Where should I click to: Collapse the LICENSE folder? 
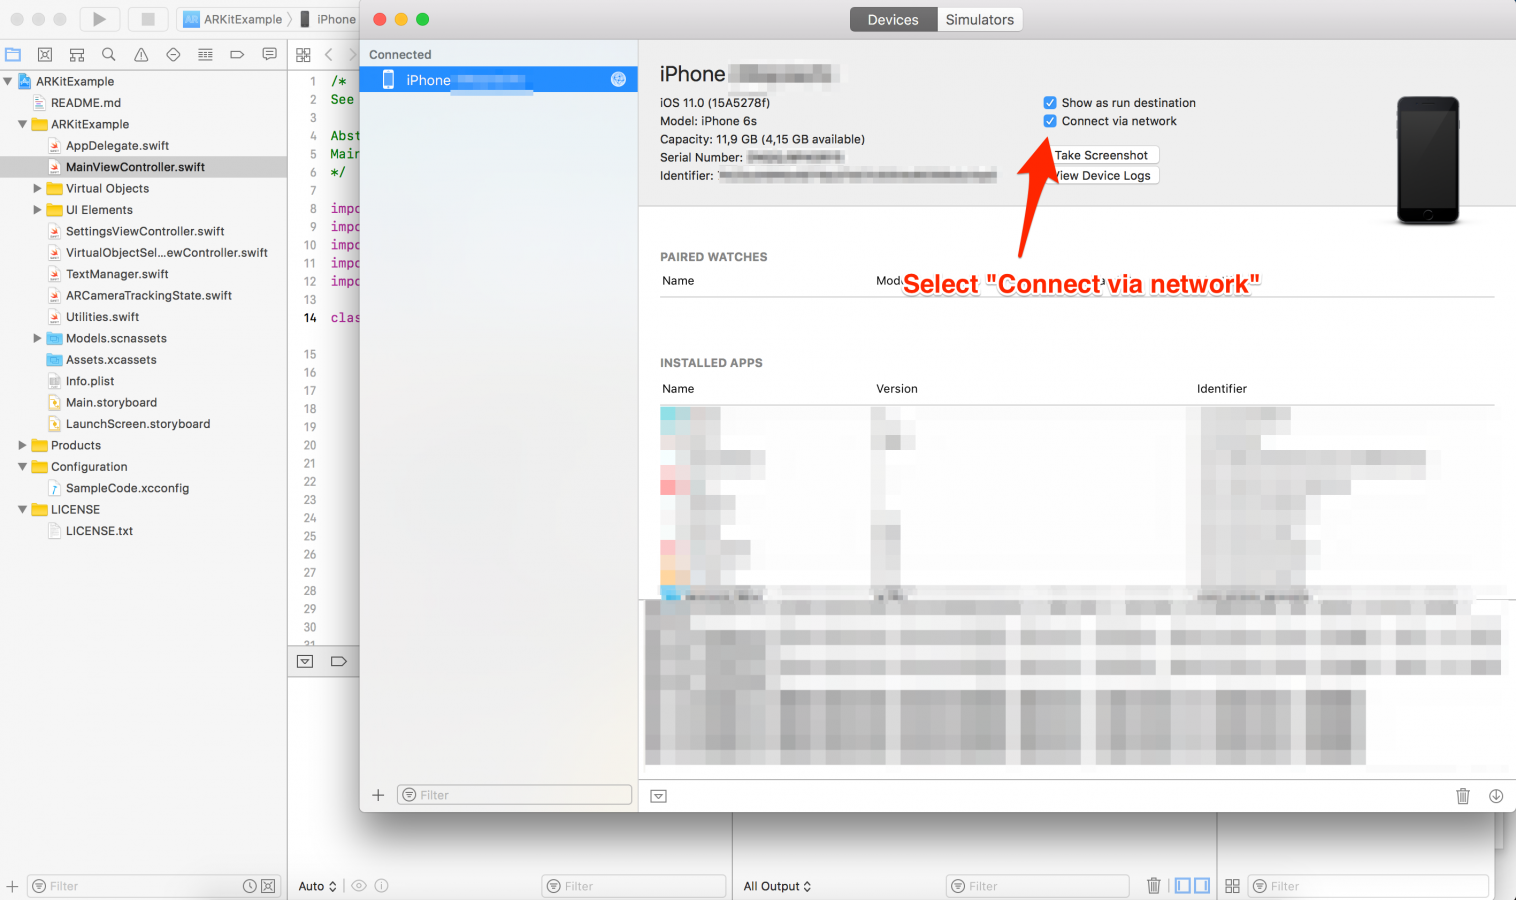click(22, 509)
